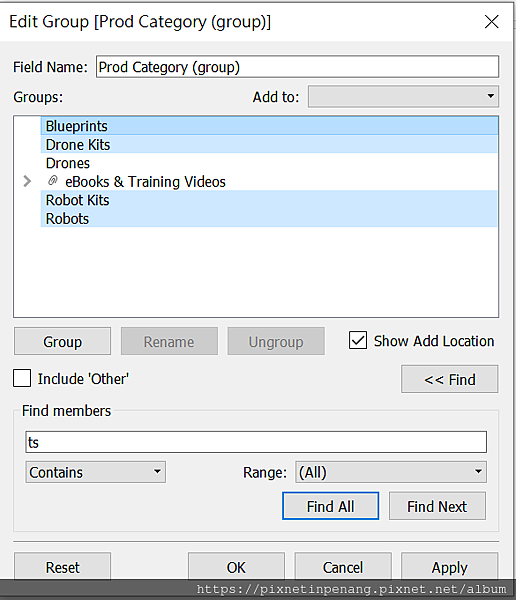Select Robot Kits in the groups list
Viewport: 516px width, 600px height.
269,200
